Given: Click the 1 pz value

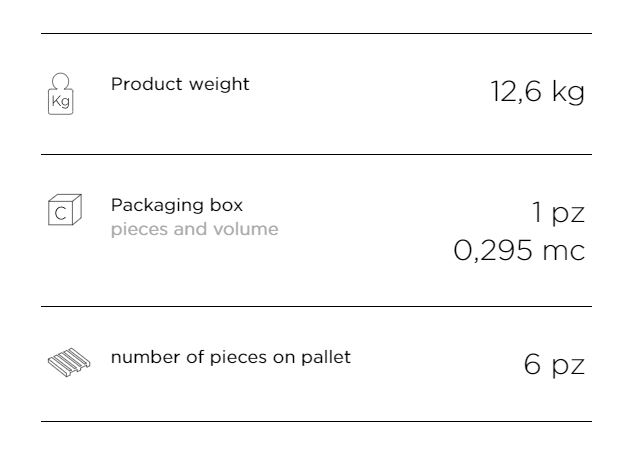Looking at the screenshot, I should [x=558, y=212].
